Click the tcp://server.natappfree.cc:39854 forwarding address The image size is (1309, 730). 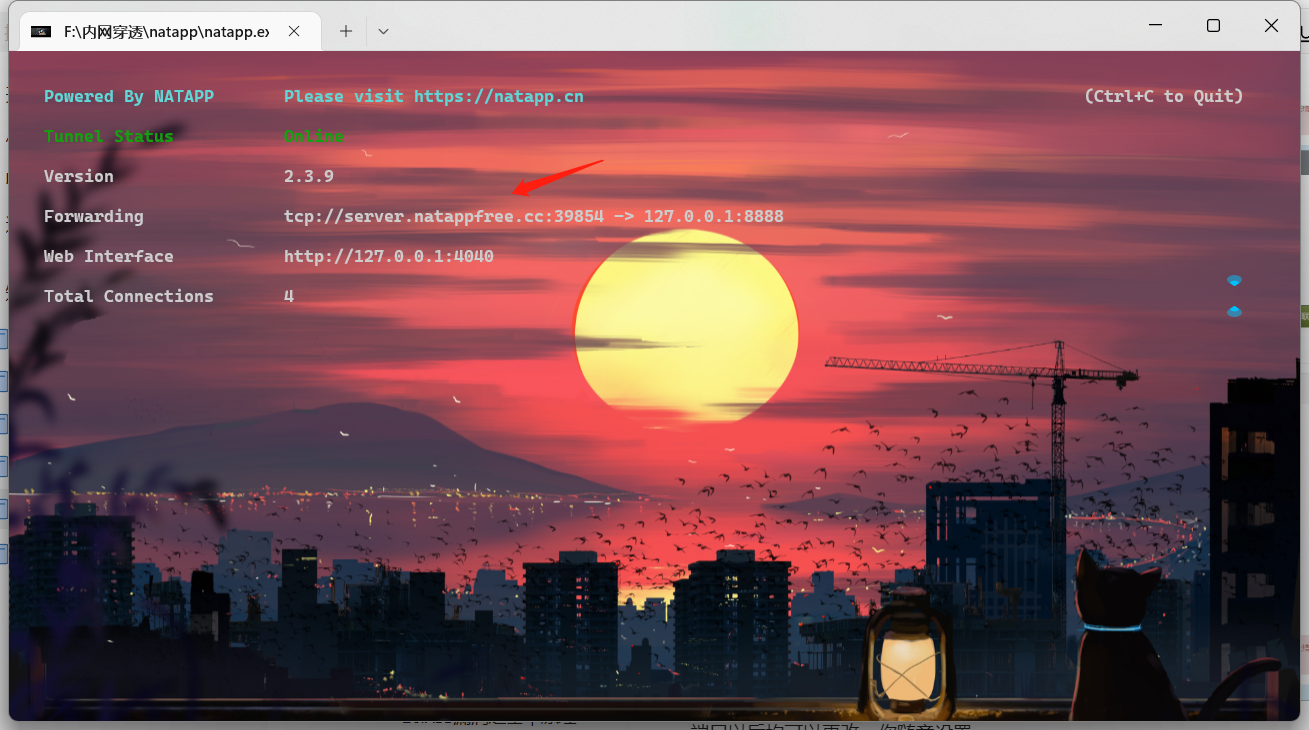pyautogui.click(x=444, y=216)
